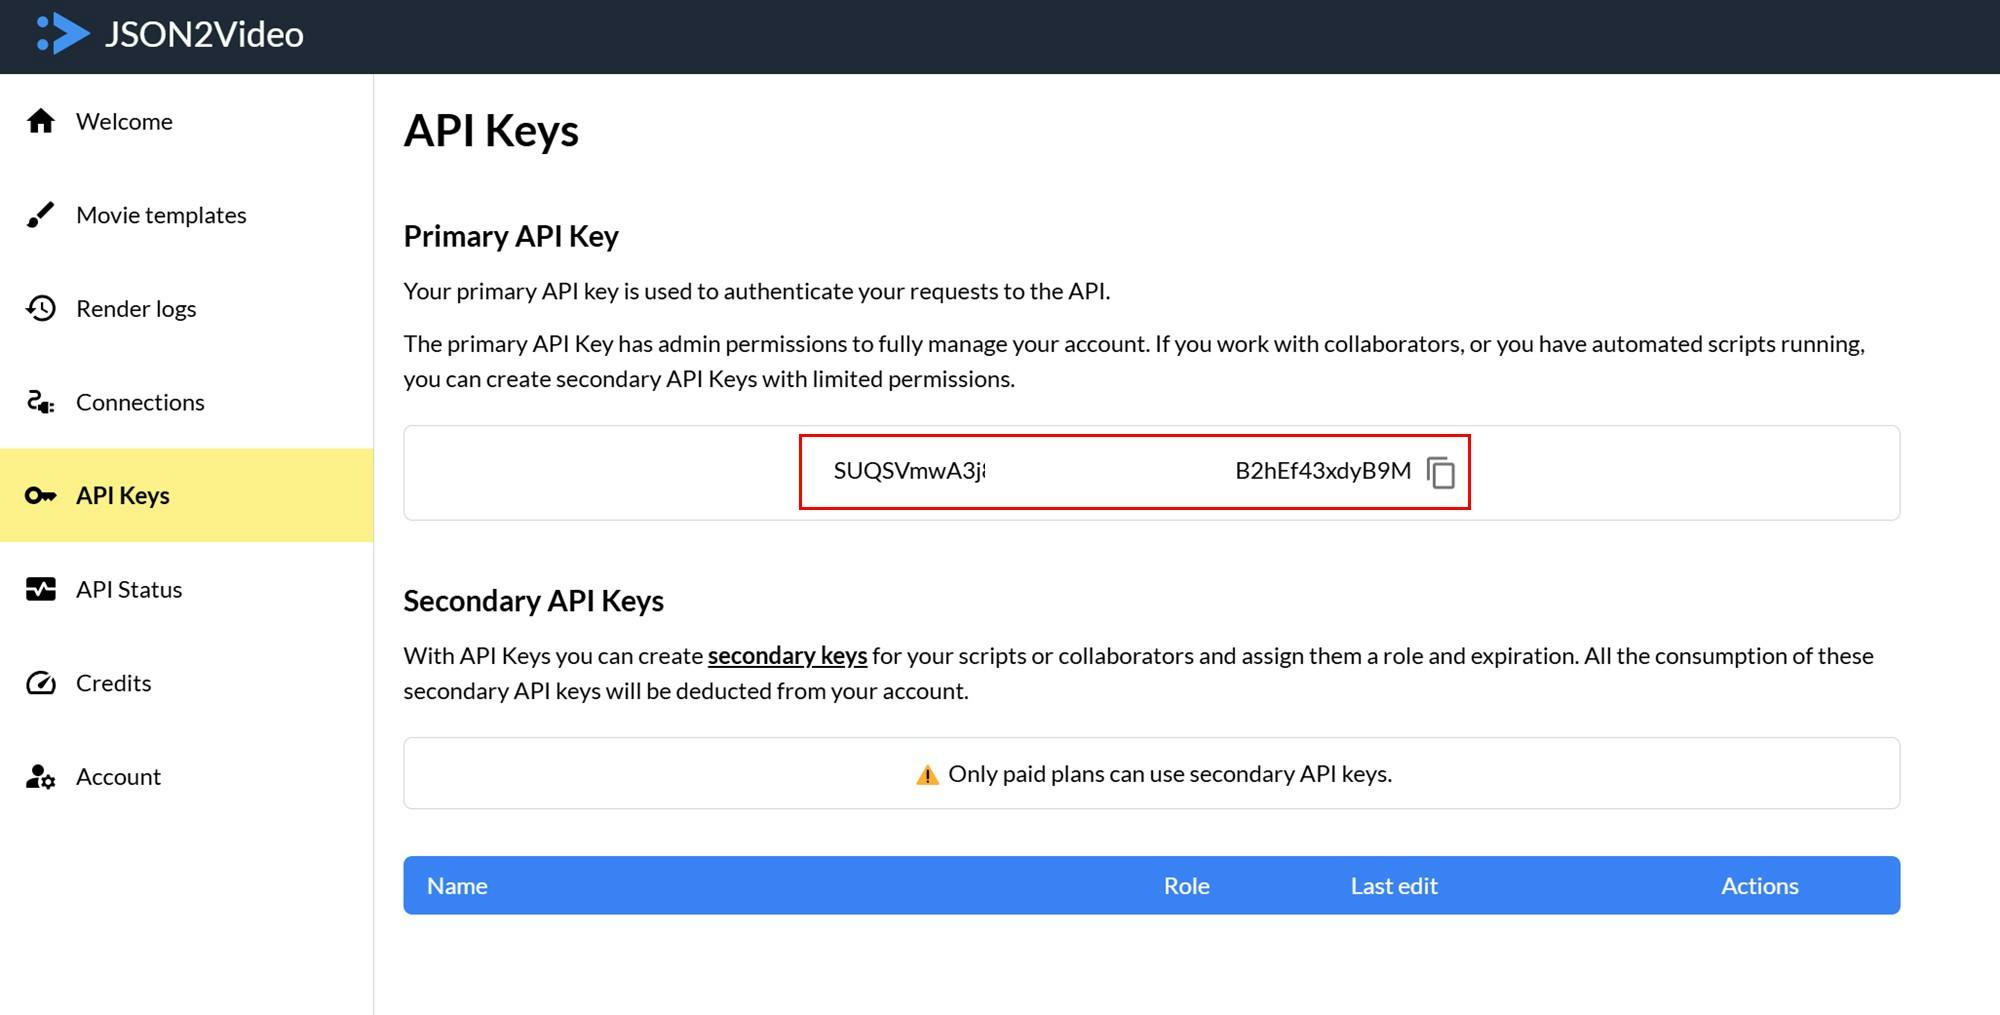Click the heartbeat monitor icon for API Status
The width and height of the screenshot is (2000, 1015).
pos(41,589)
